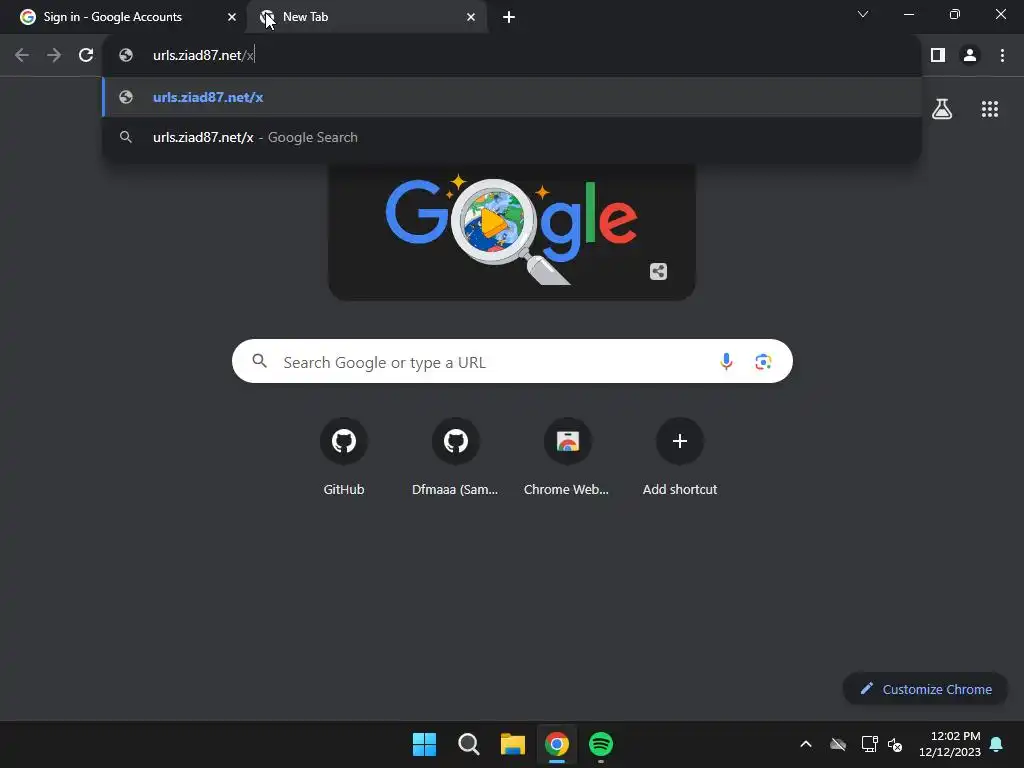Launch File Explorer from the taskbar
Screen dimensions: 1024x768
513,744
